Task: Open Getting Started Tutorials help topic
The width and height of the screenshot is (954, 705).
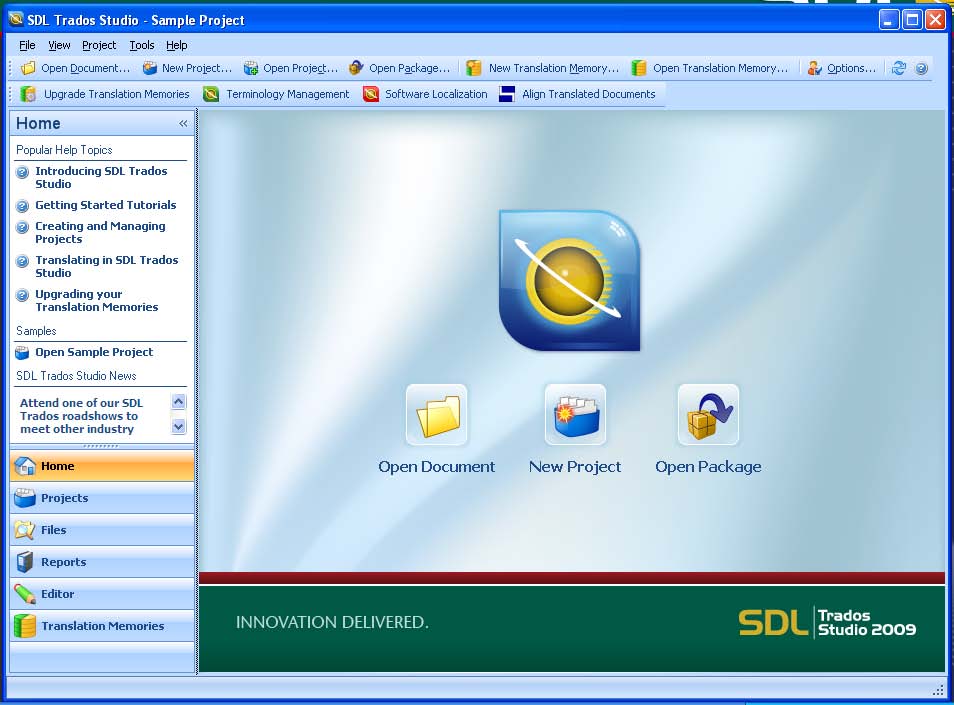Action: 105,205
